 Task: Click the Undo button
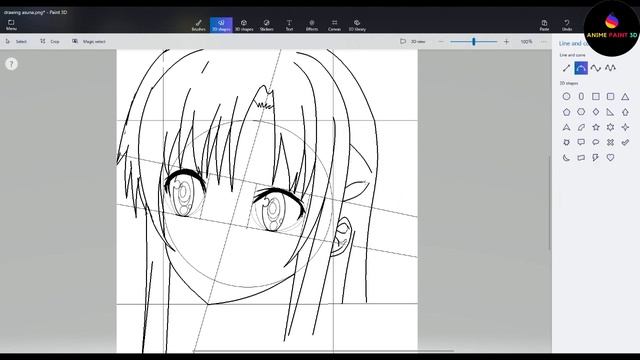pyautogui.click(x=567, y=25)
